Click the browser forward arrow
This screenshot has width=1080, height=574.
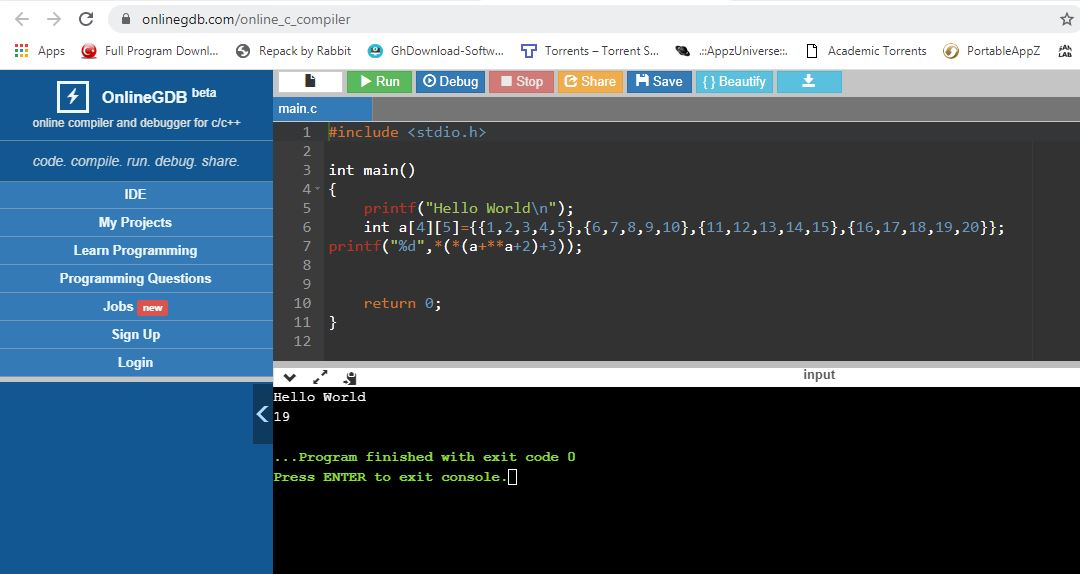(54, 19)
